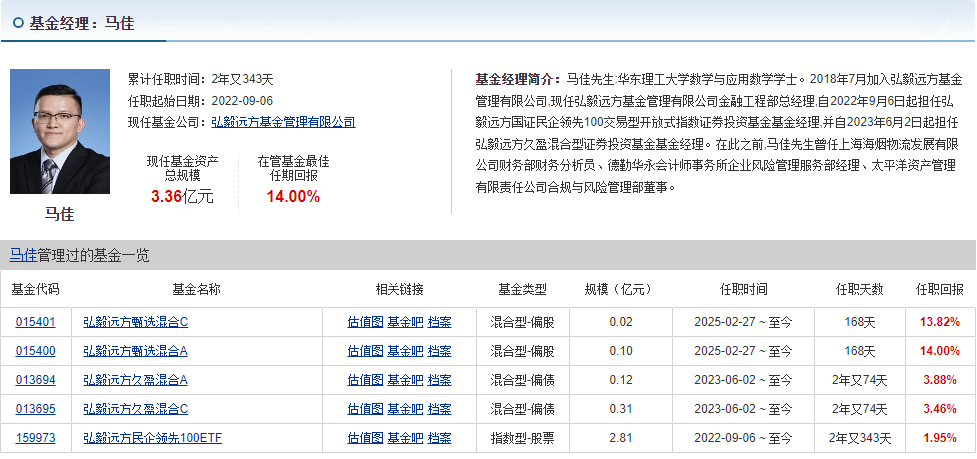The image size is (977, 459).
Task: Click the 马佳 name caption under the photo
Action: click(59, 214)
